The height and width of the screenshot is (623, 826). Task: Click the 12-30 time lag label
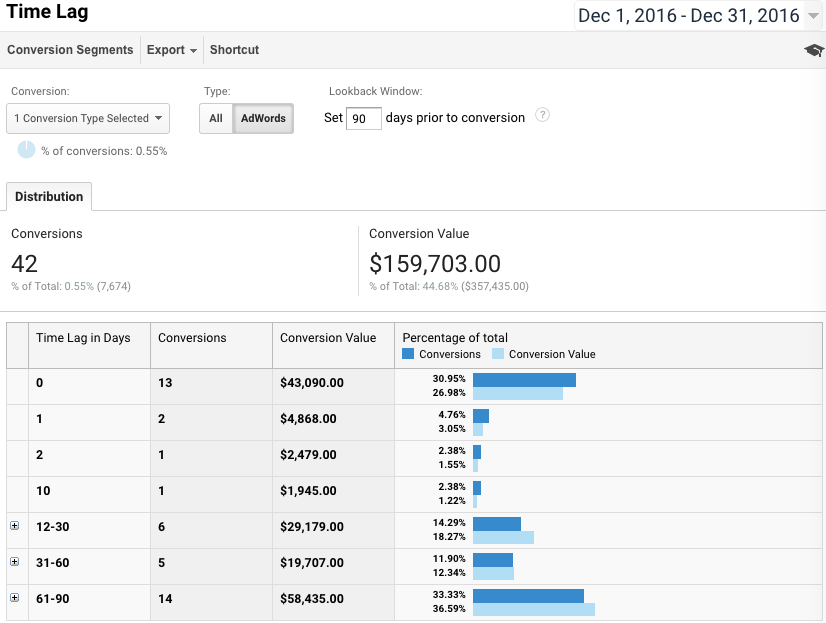[53, 527]
